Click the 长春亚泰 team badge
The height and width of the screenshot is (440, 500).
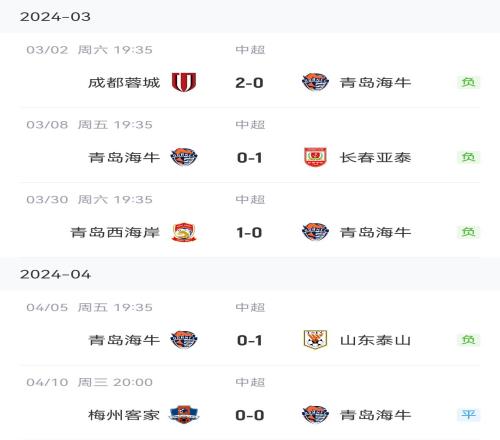pos(315,157)
